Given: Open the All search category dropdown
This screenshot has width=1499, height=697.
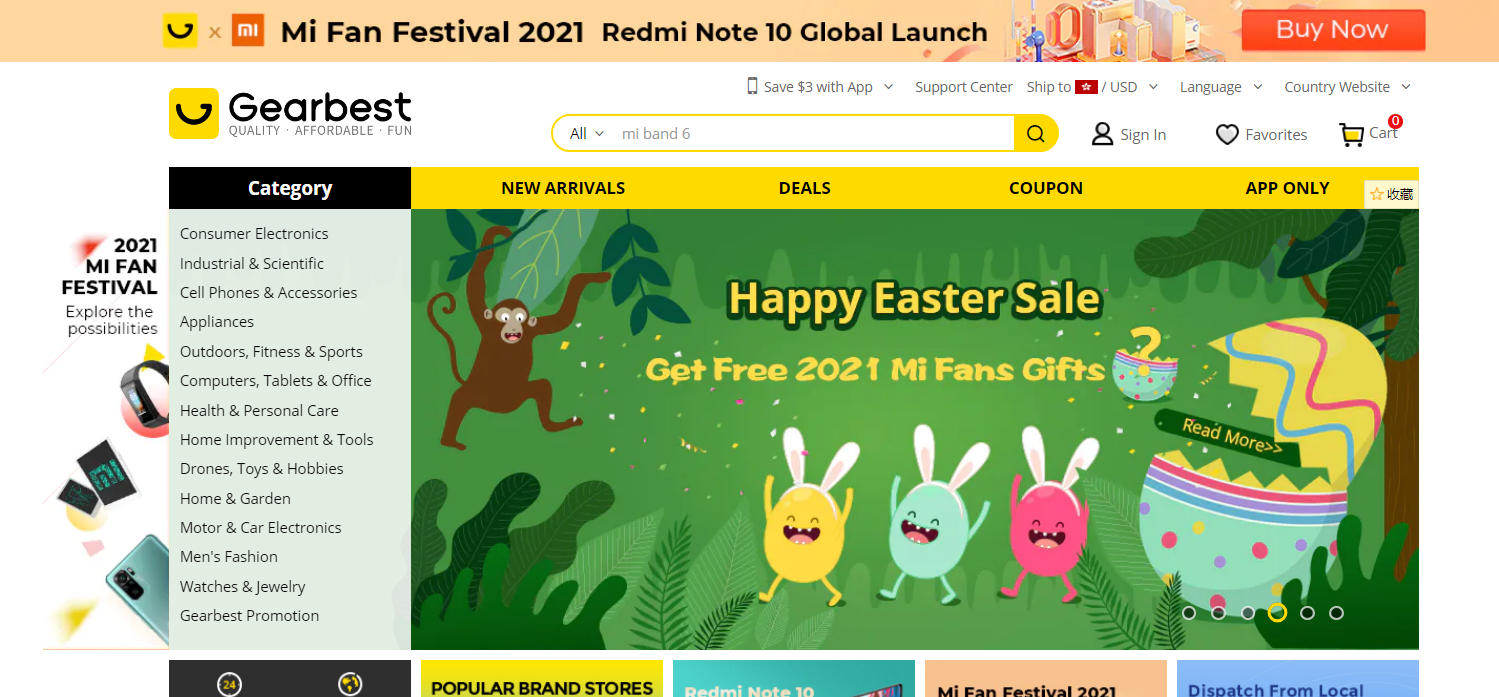Looking at the screenshot, I should [x=587, y=134].
